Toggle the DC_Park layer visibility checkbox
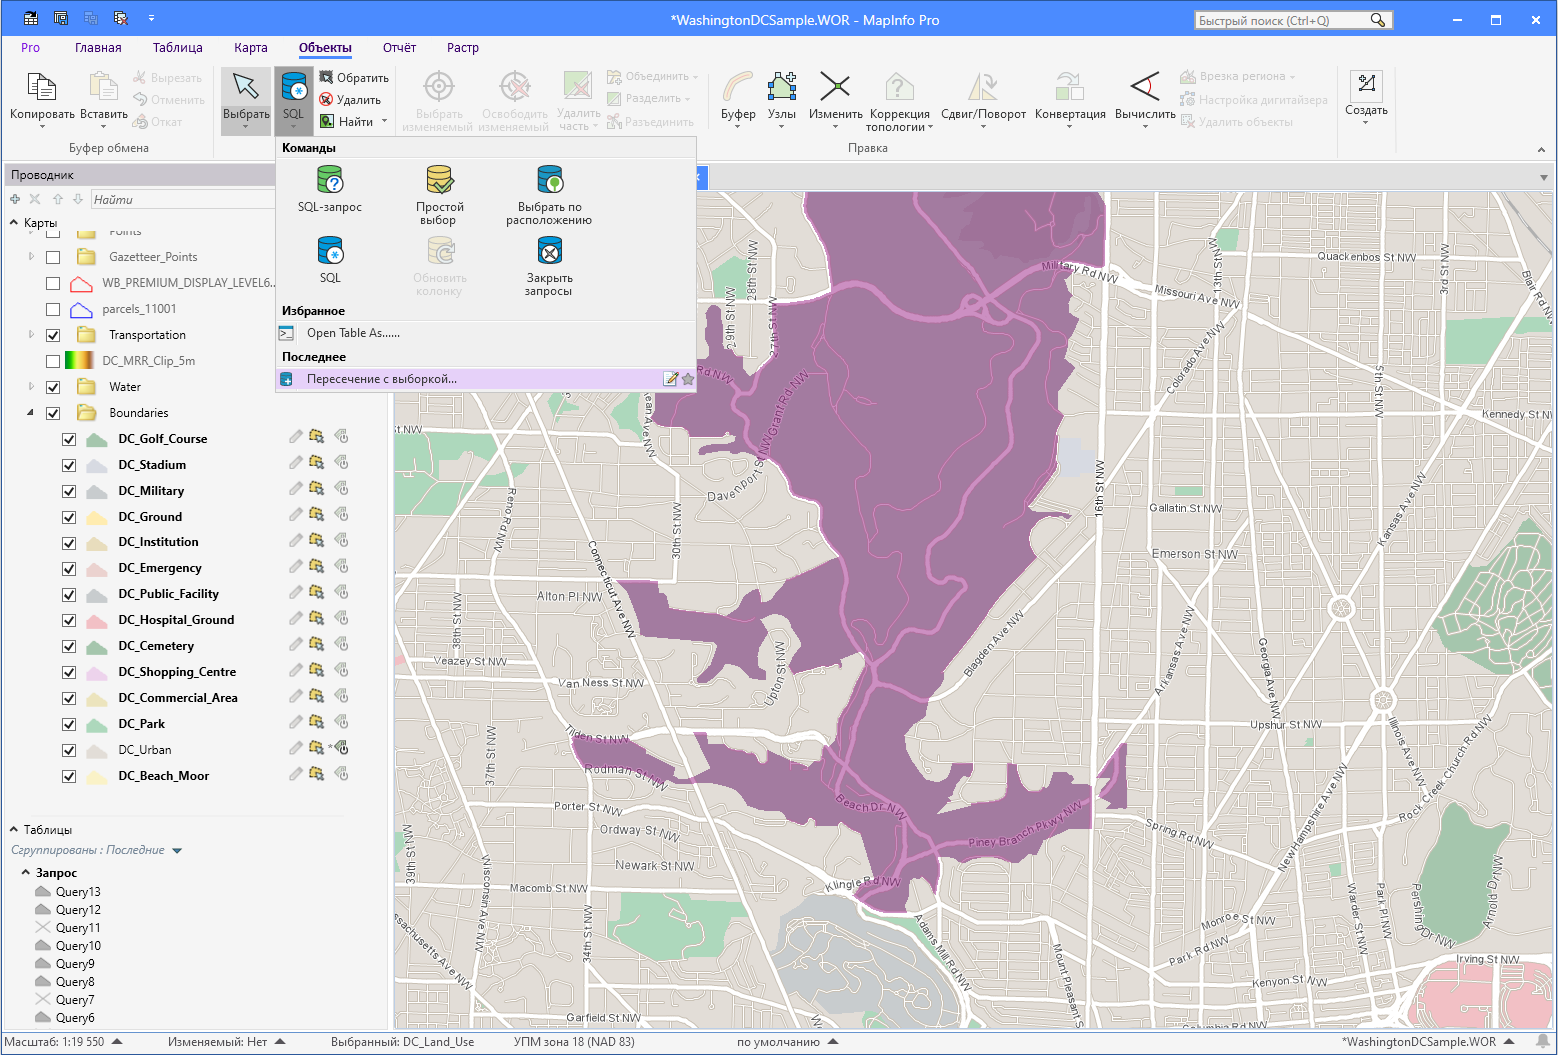The height and width of the screenshot is (1055, 1558). (69, 724)
